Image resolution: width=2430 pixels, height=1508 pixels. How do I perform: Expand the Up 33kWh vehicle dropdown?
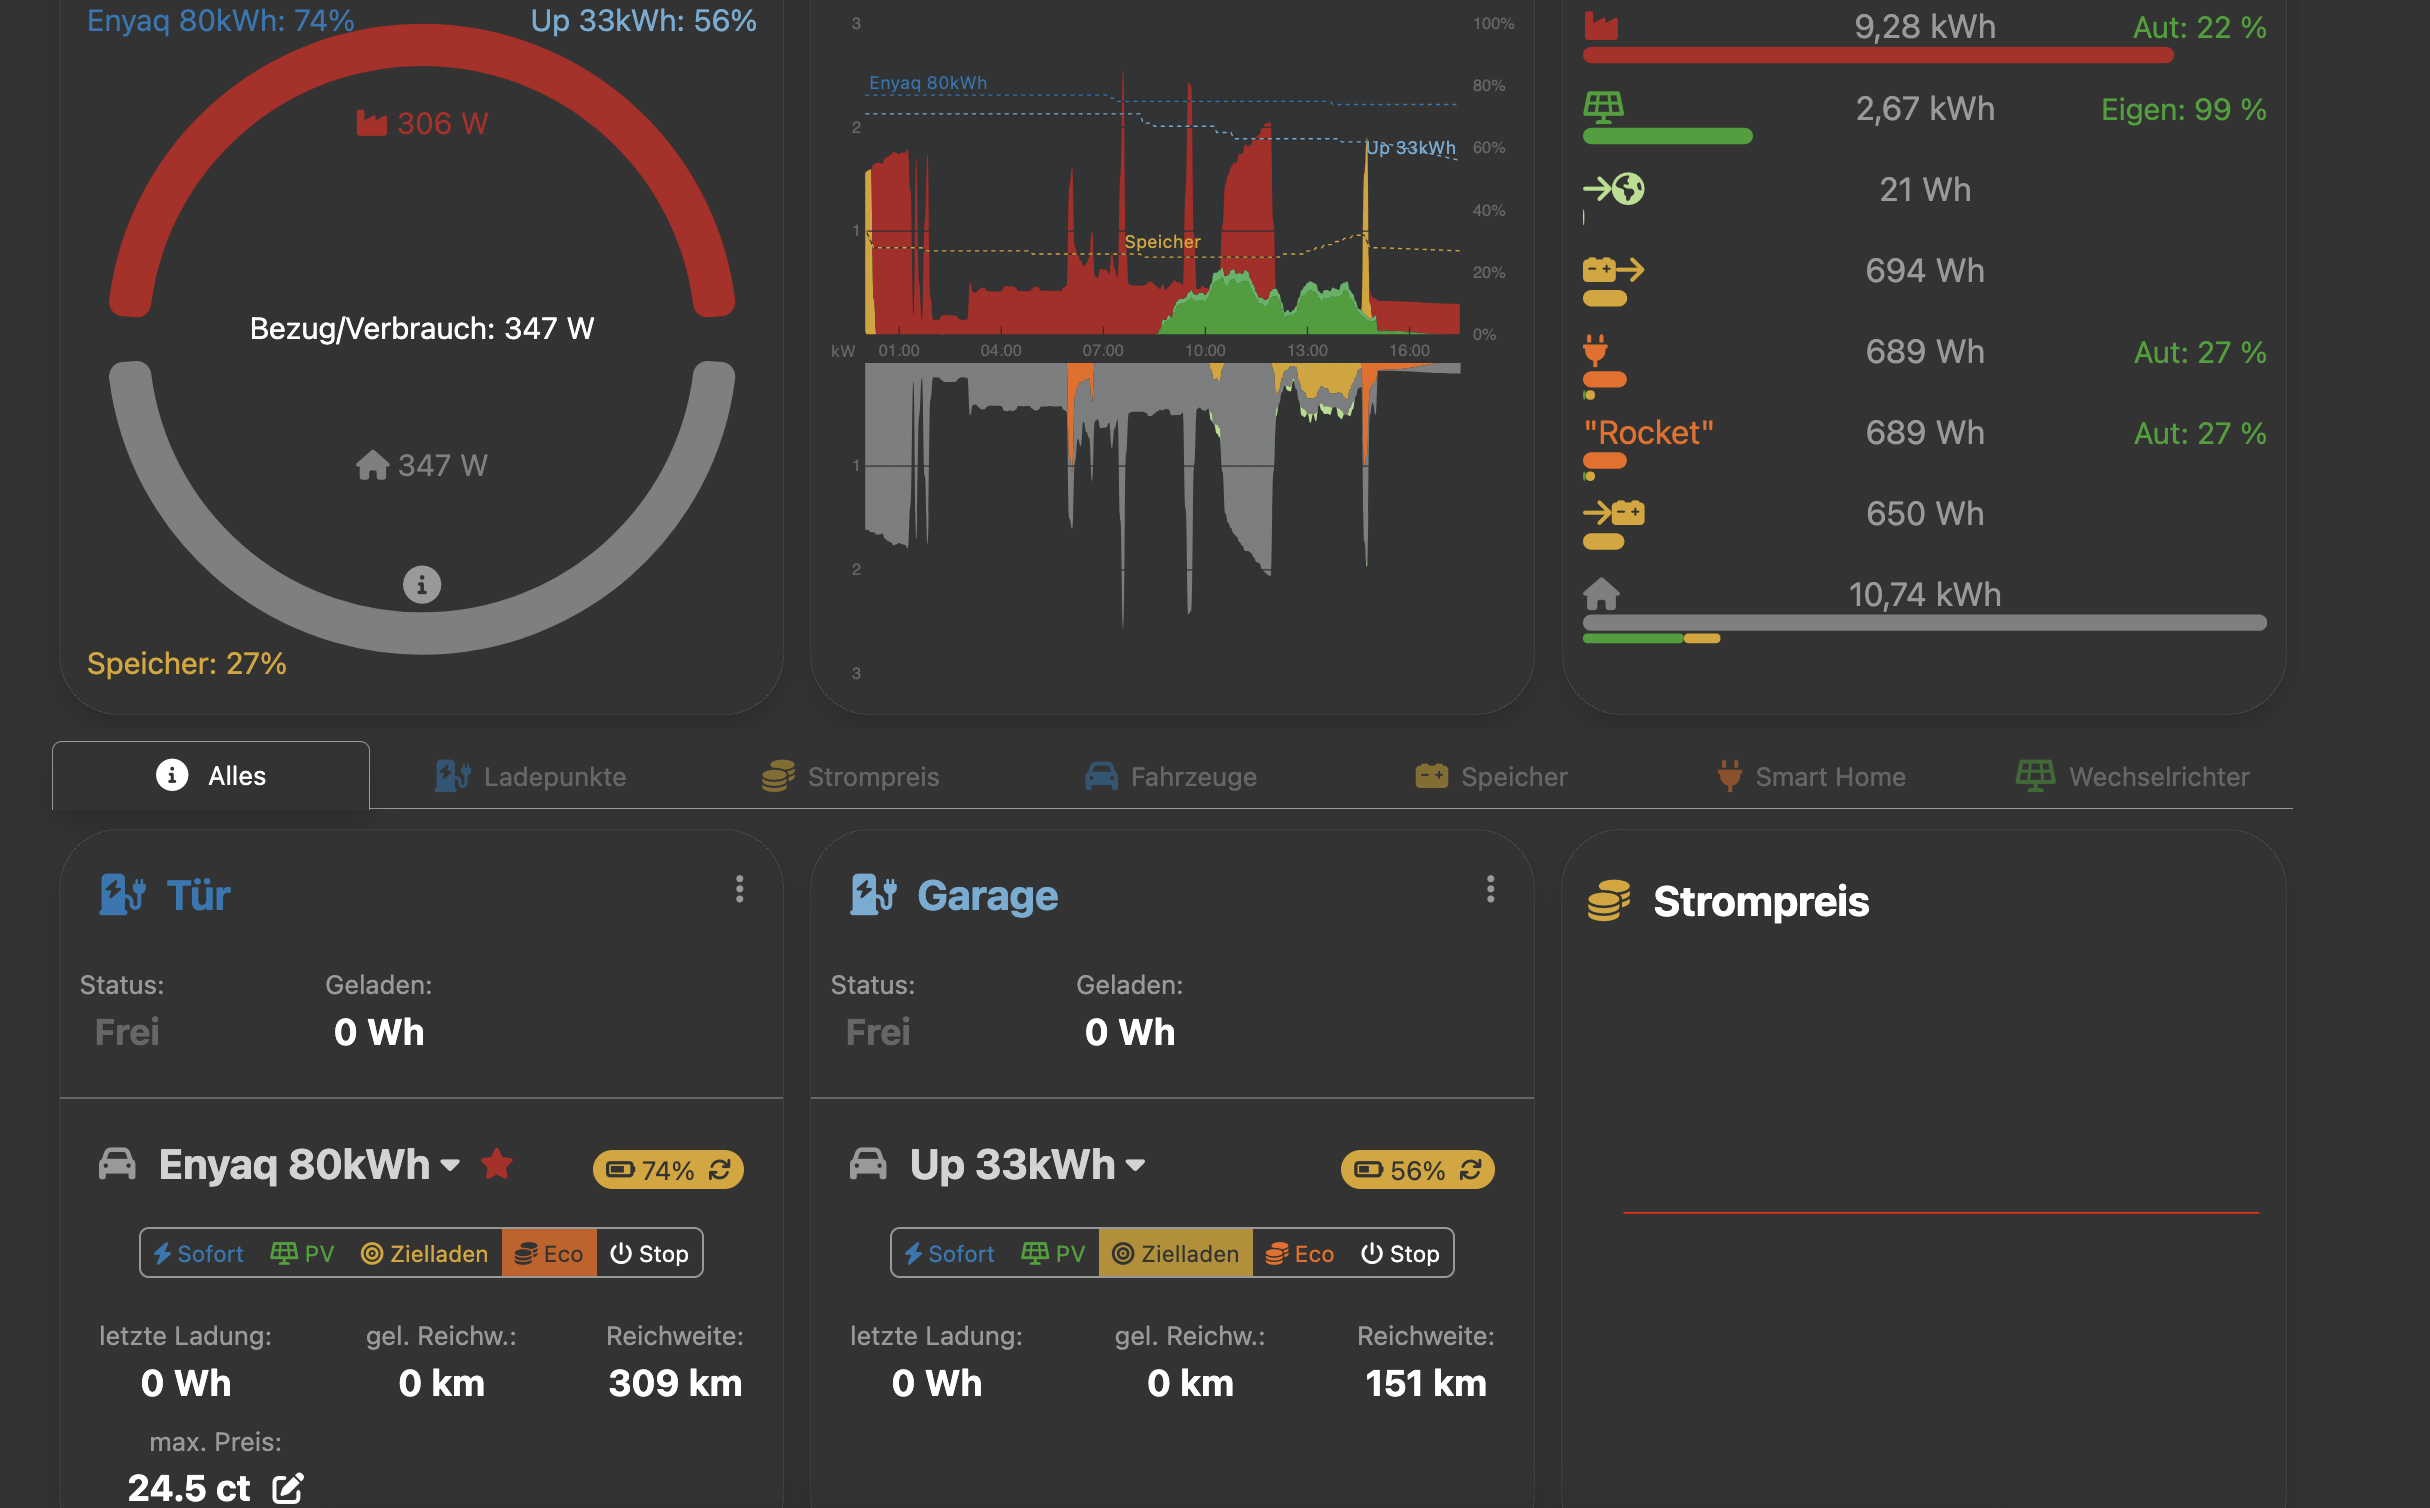(1135, 1165)
